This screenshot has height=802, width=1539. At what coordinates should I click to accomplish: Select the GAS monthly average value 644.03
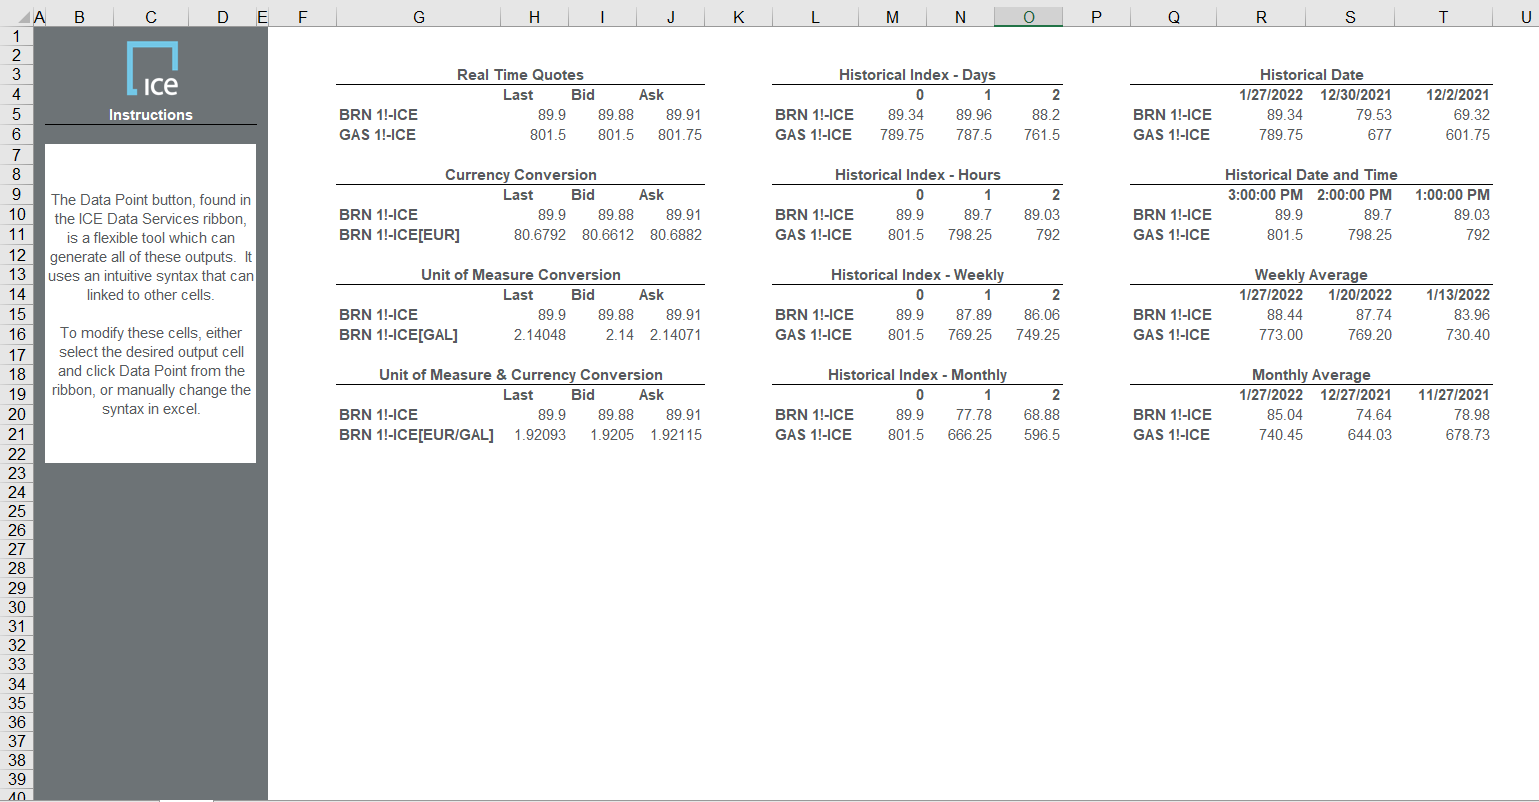point(1369,435)
